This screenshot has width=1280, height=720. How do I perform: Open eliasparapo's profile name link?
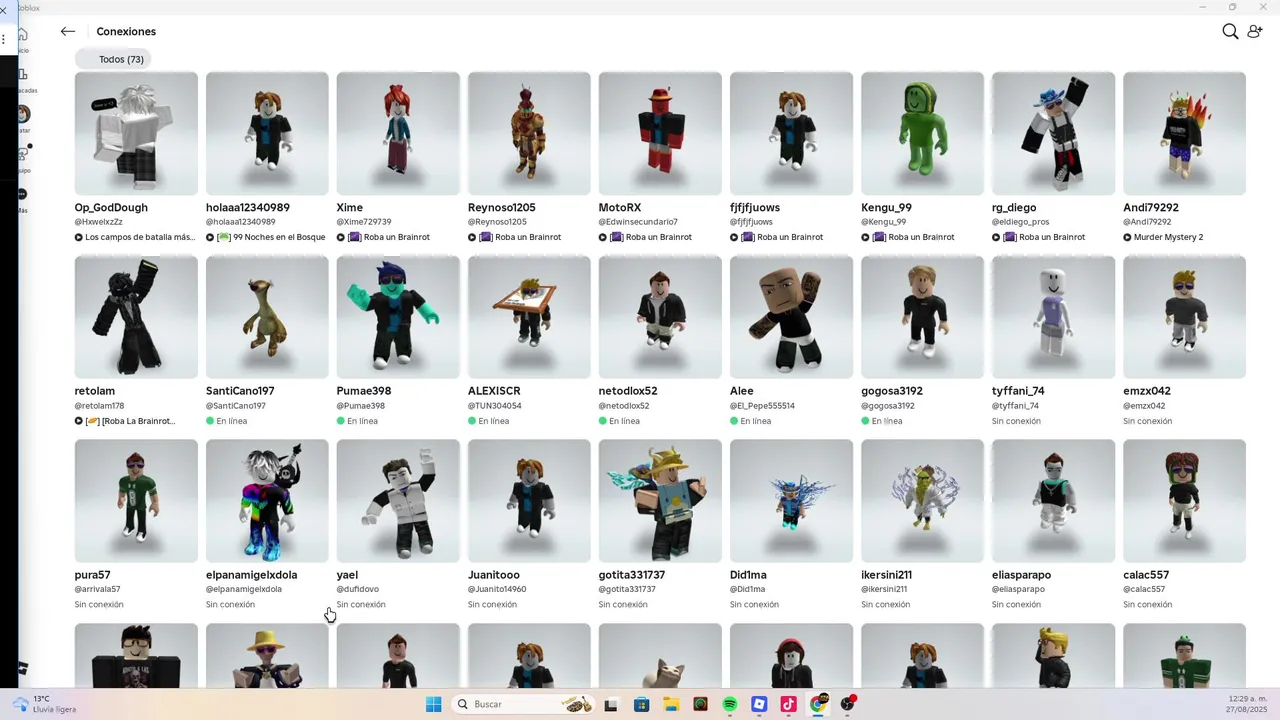click(x=1022, y=575)
